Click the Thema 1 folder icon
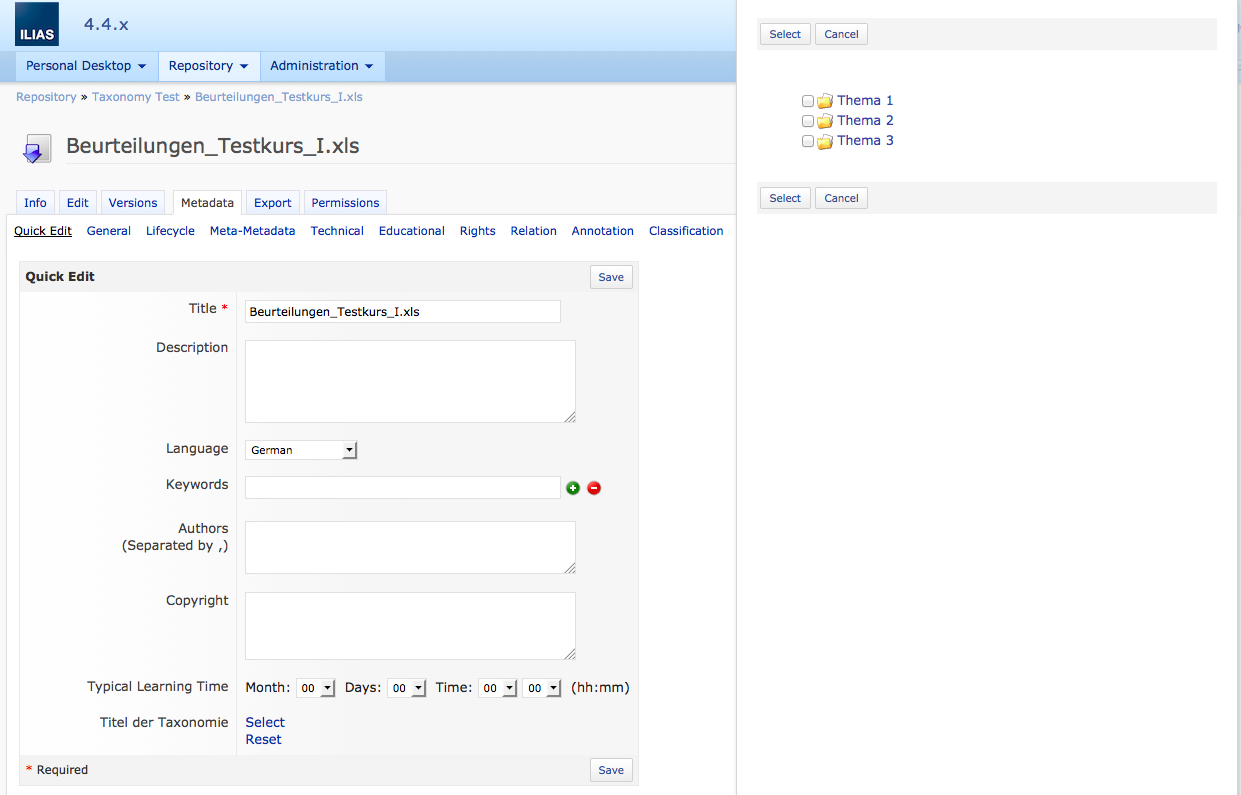 tap(825, 101)
